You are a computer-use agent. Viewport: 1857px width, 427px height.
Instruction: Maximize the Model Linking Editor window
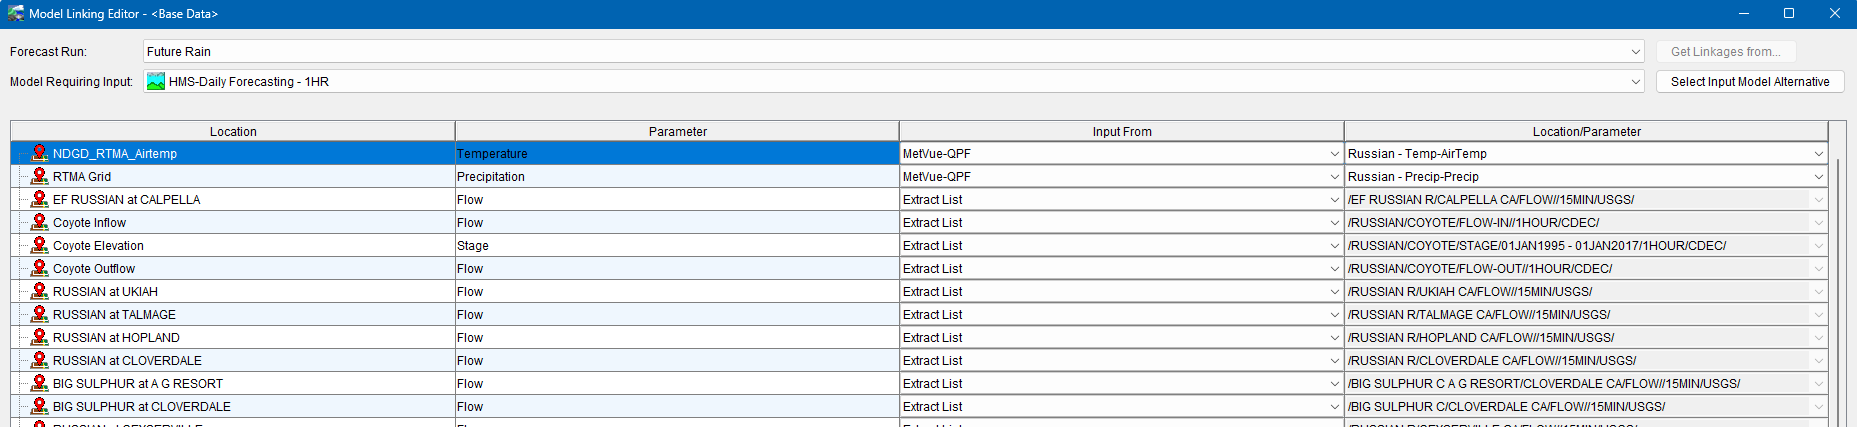[x=1789, y=13]
